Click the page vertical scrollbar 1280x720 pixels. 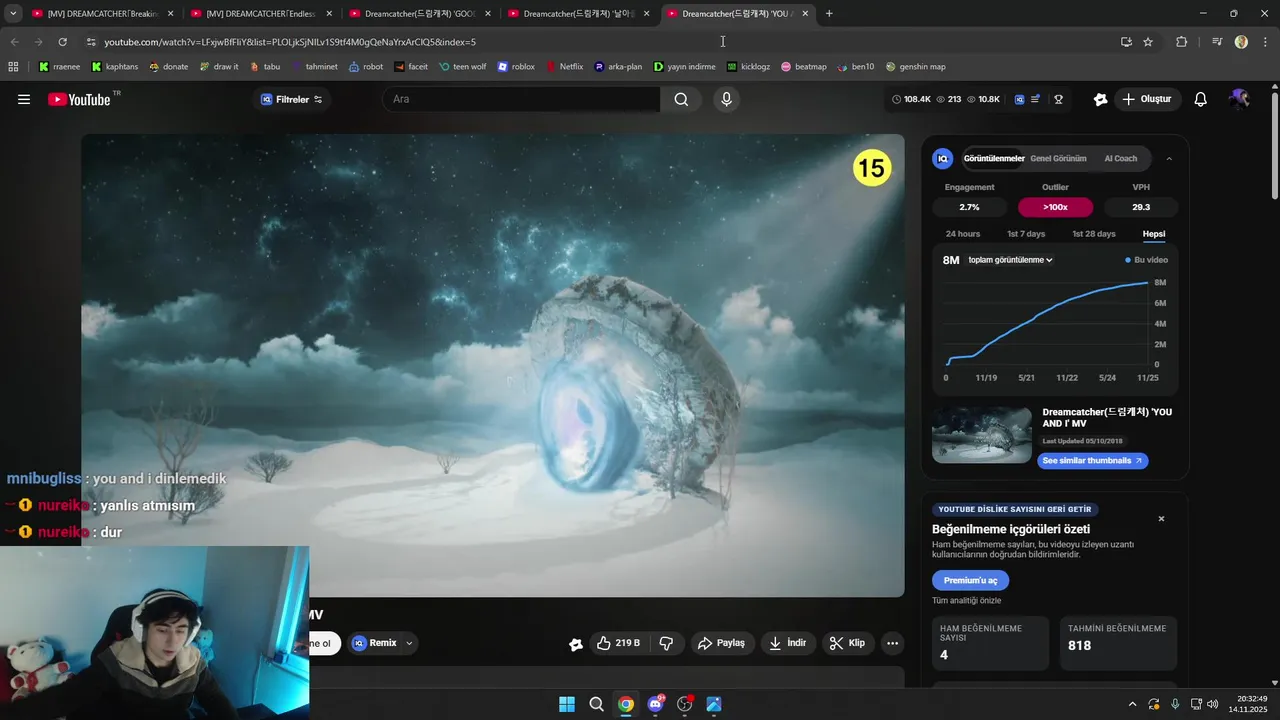click(1274, 145)
